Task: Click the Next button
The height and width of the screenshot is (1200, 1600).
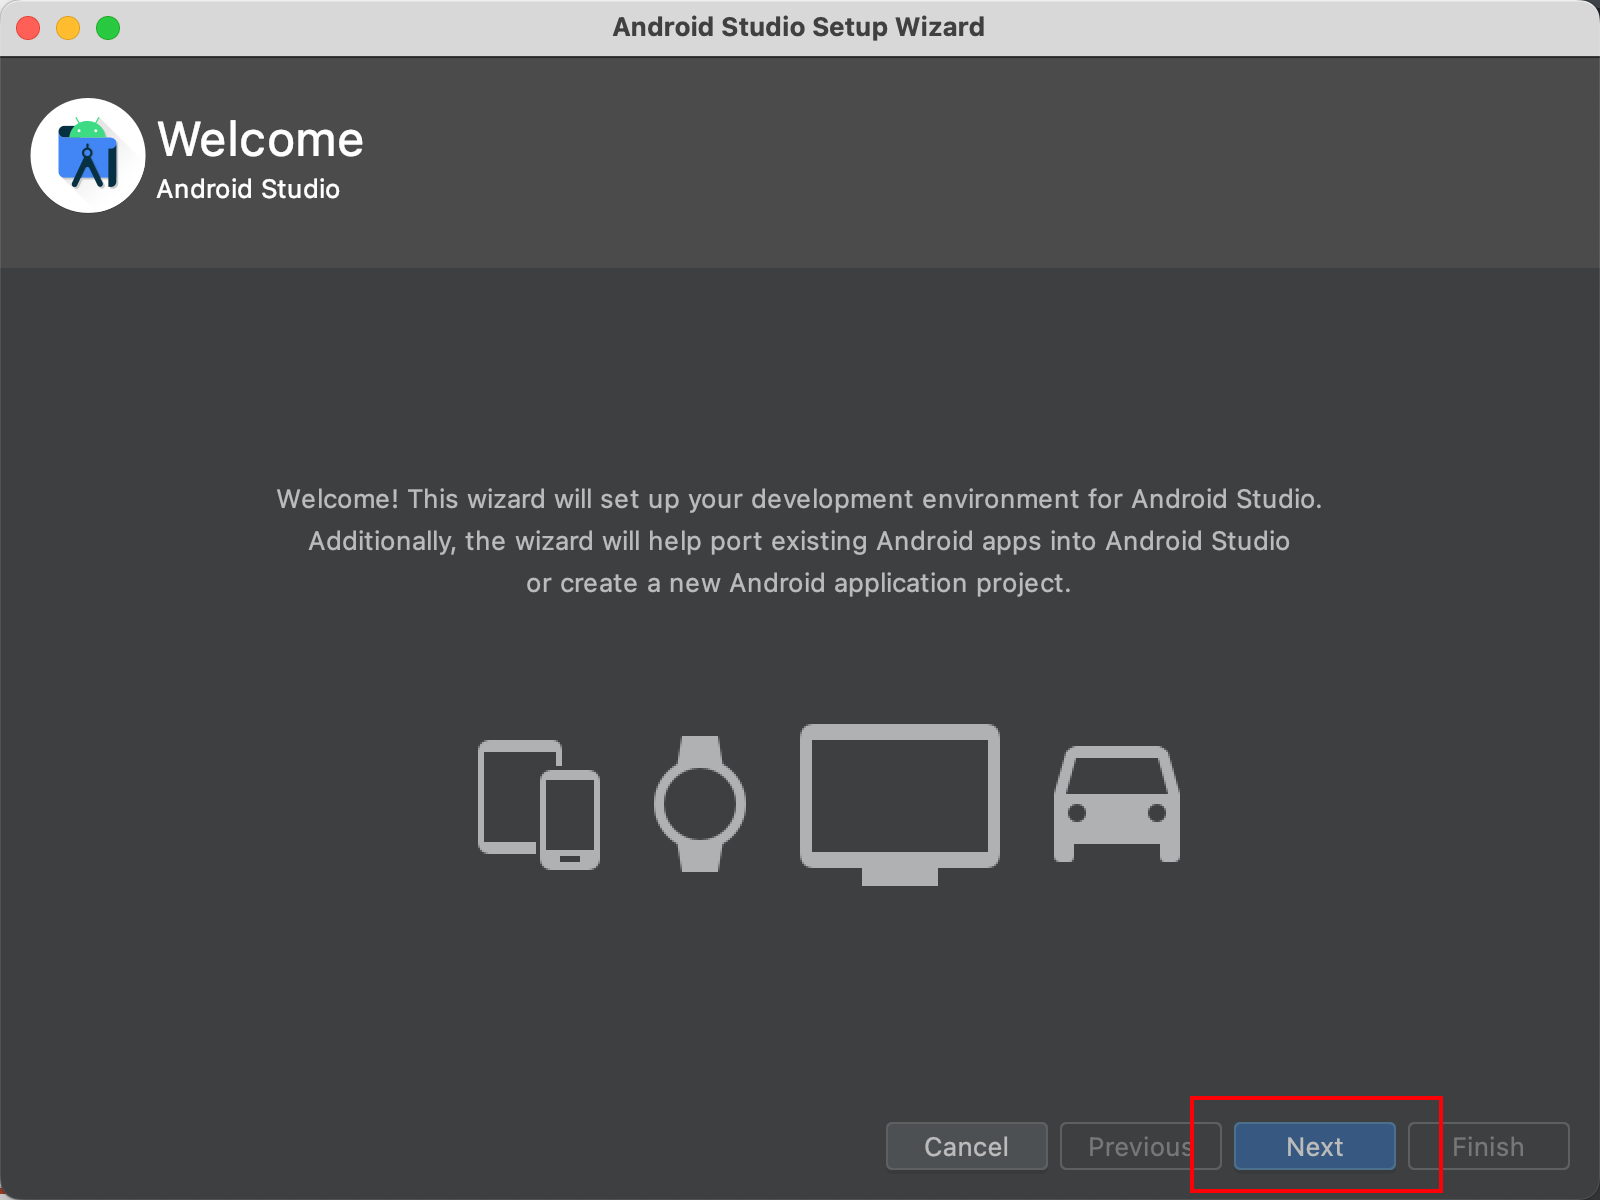Action: pos(1314,1146)
